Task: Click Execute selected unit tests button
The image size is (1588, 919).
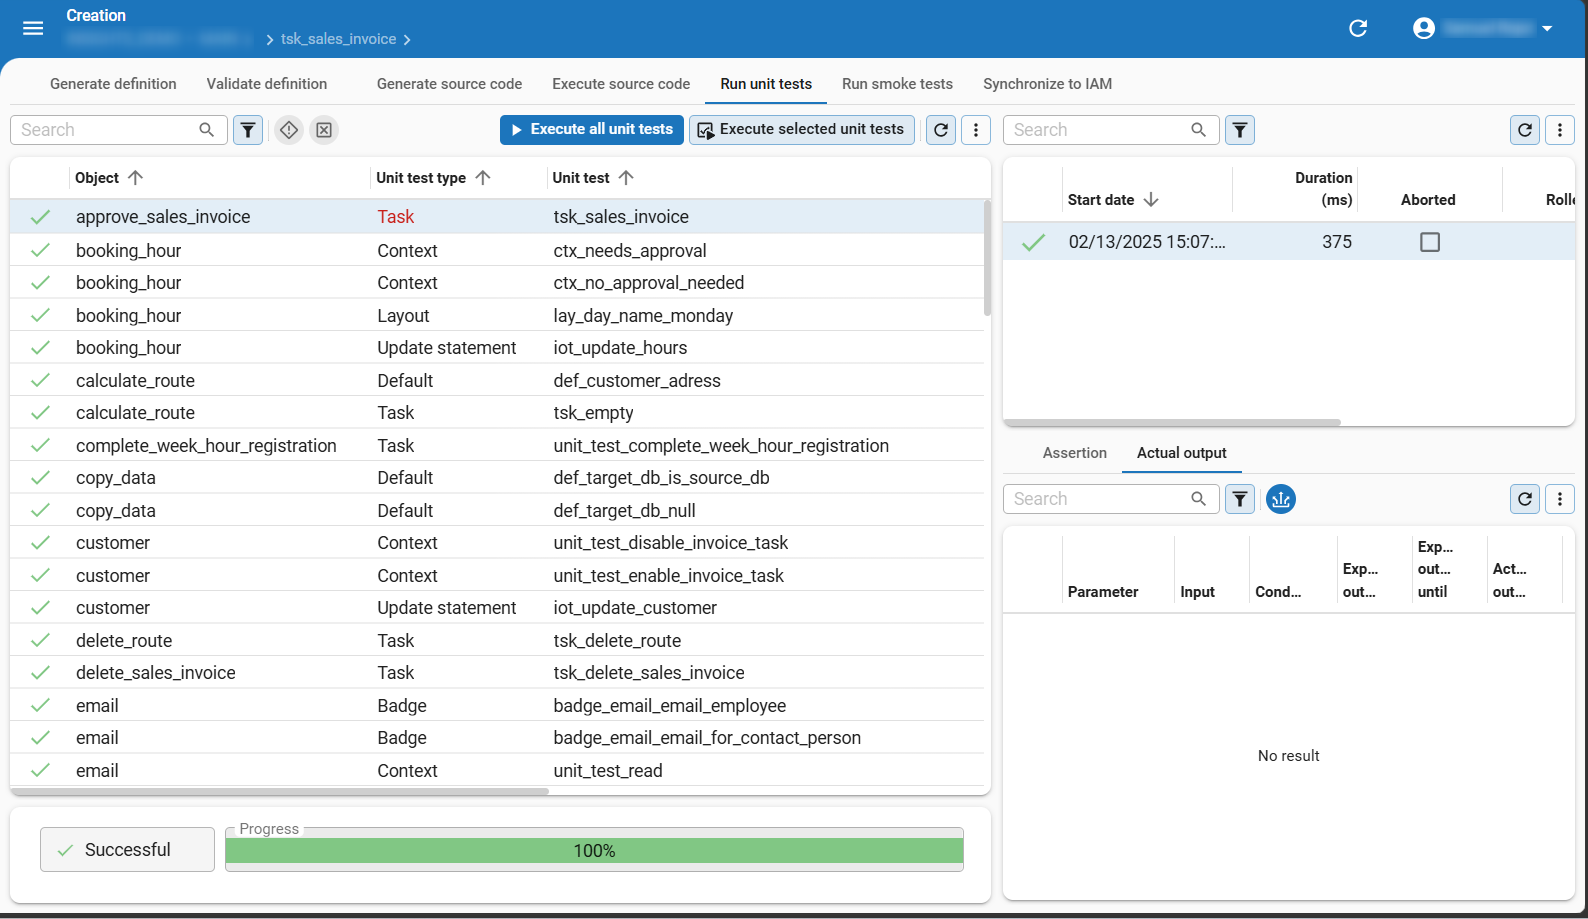Action: (802, 130)
